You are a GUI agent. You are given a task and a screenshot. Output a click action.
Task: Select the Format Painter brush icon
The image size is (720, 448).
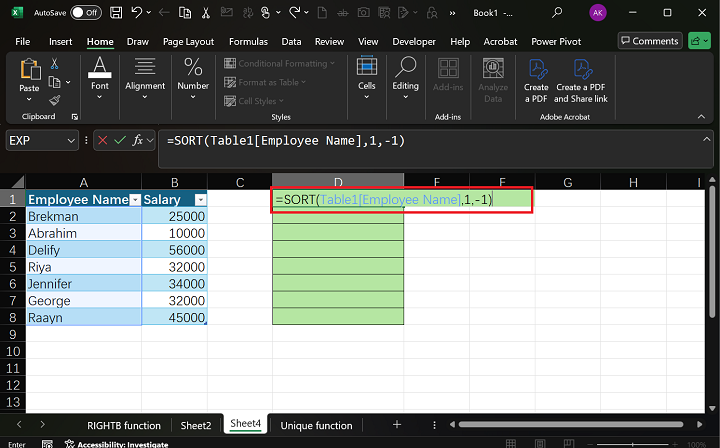pyautogui.click(x=54, y=100)
